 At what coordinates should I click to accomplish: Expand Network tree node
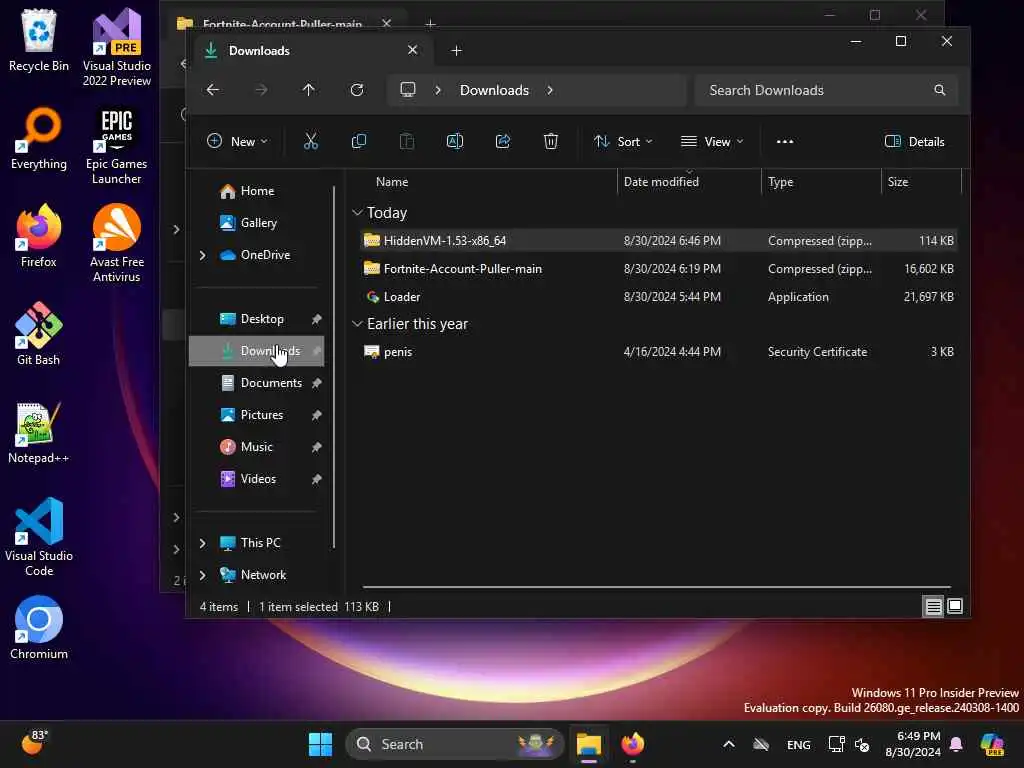[202, 575]
